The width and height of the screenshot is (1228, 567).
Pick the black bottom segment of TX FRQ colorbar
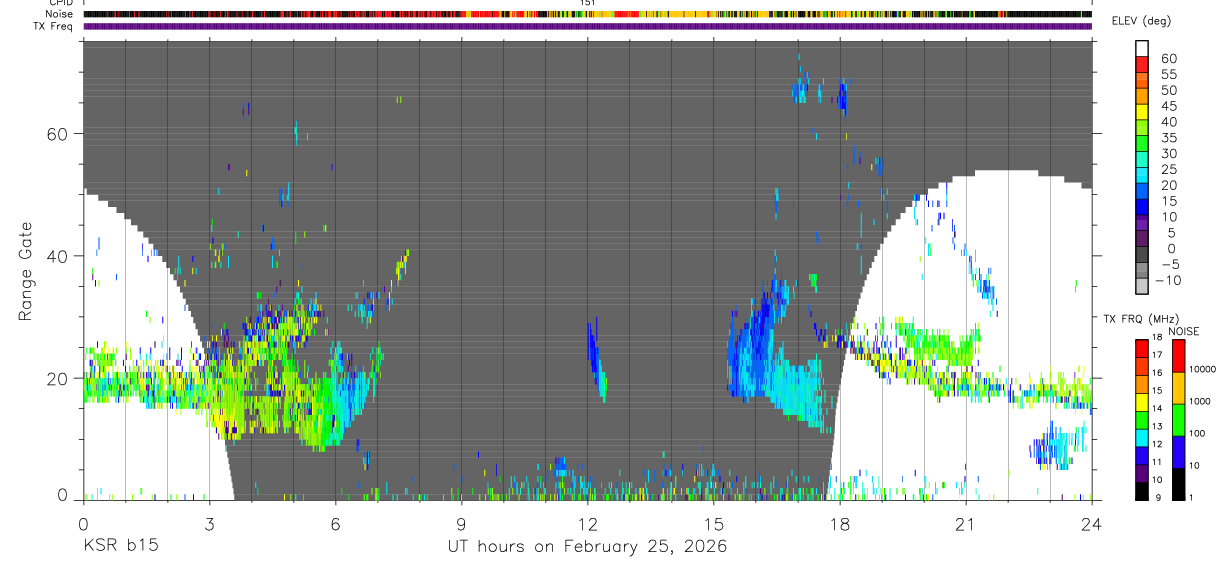pos(1142,490)
